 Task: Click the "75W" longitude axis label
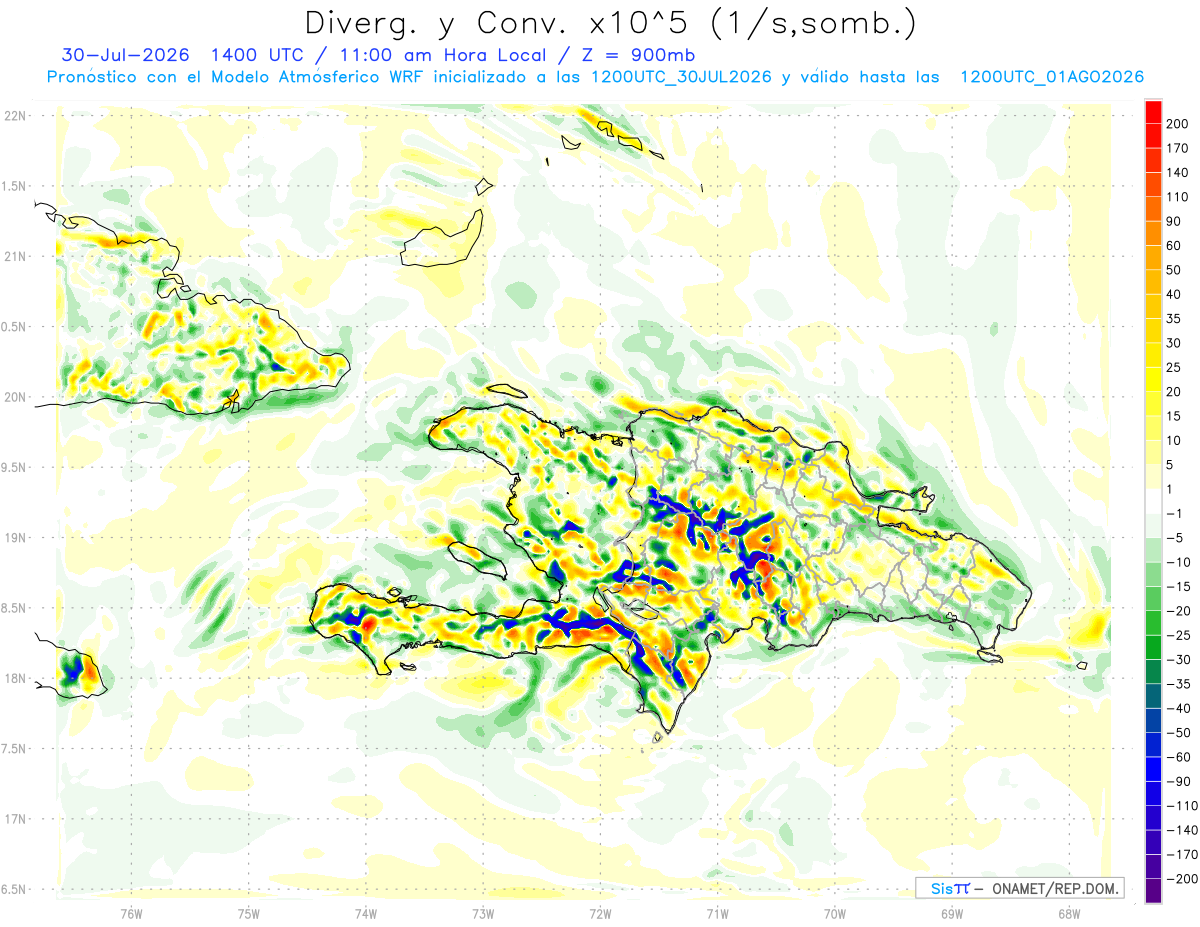(x=248, y=913)
